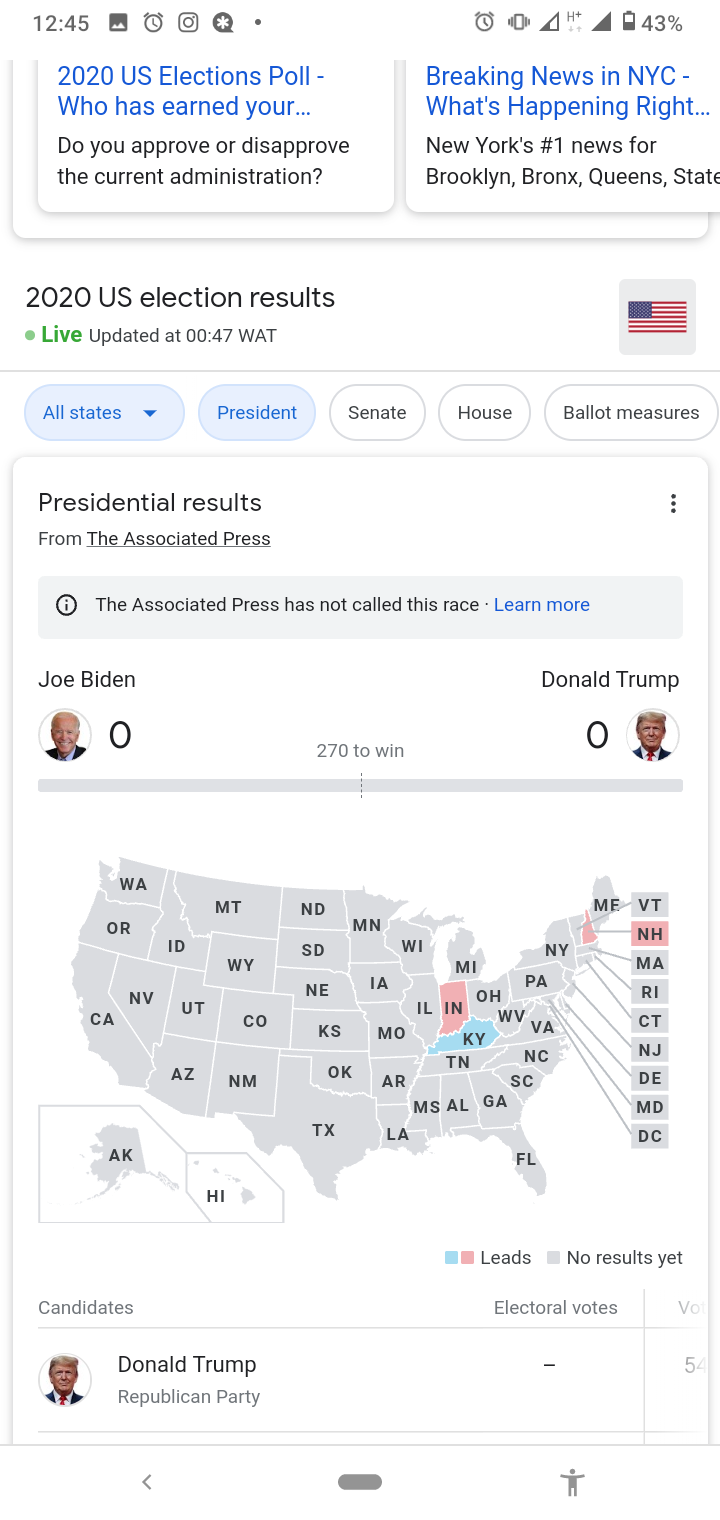Tap the back arrow in navigation bar
The image size is (720, 1520).
tap(147, 1482)
